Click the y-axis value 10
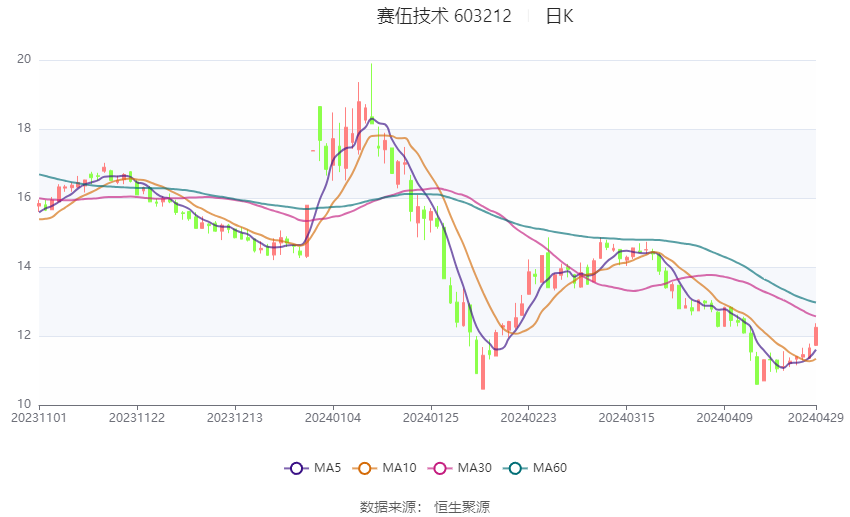The image size is (850, 517). 24,404
